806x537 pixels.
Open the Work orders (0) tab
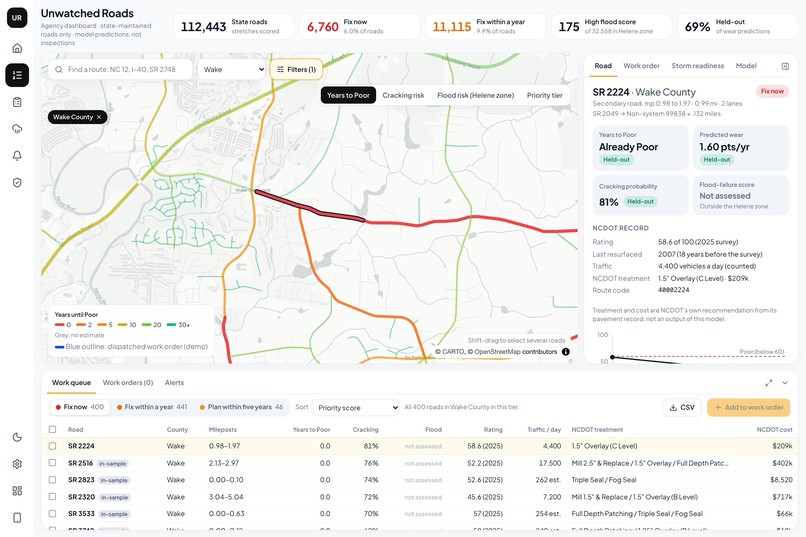point(128,383)
